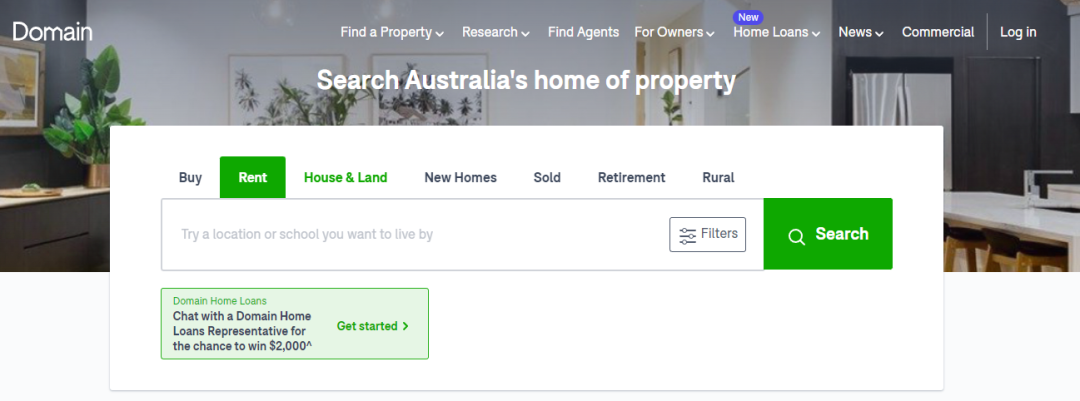Click the arrow beside Get started
Screen dimensions: 1080x401
(x=406, y=327)
